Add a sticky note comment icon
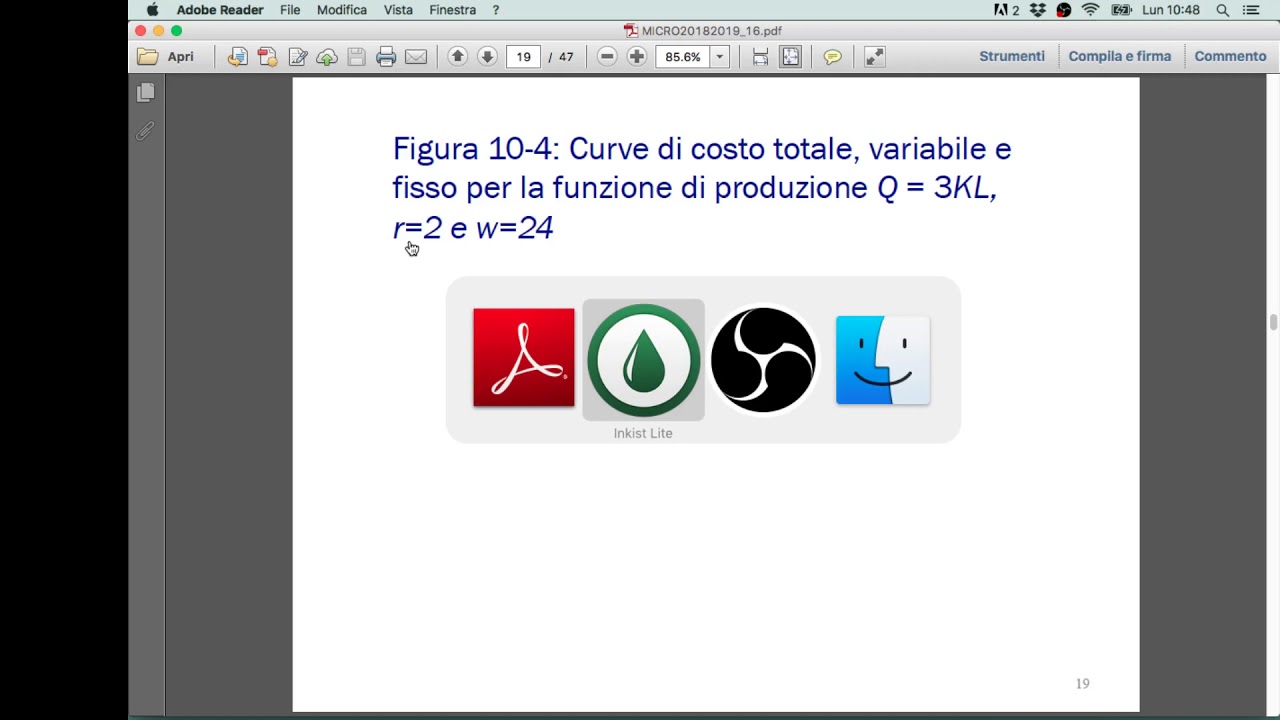Screen dimensions: 1280x720 [832, 57]
